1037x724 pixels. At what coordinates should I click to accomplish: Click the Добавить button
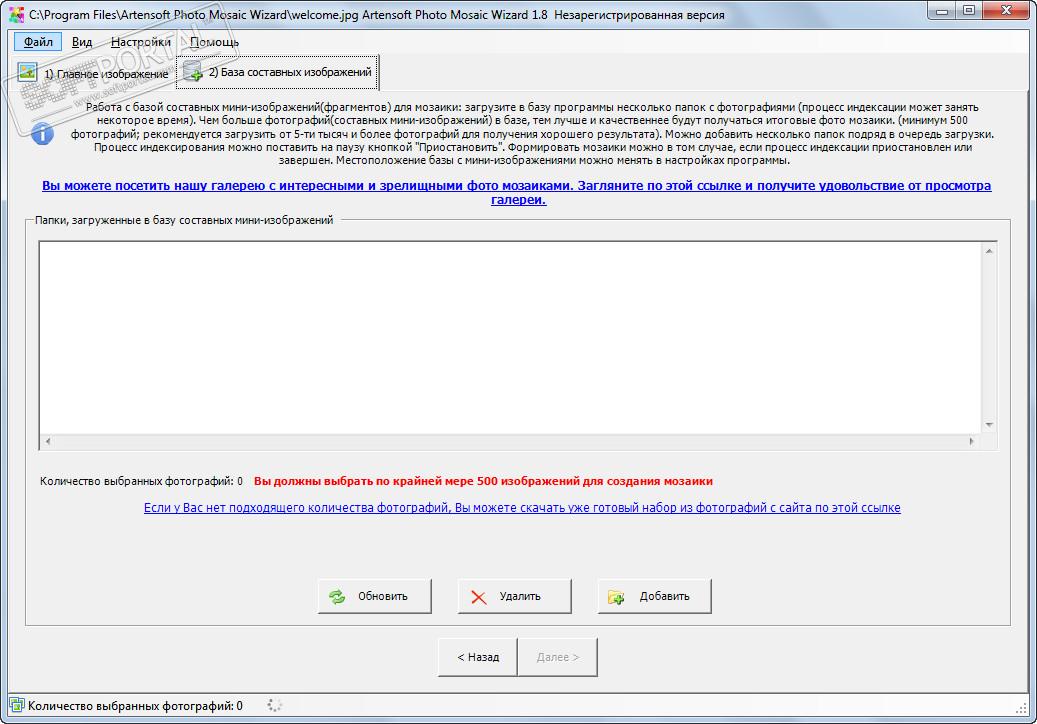[655, 596]
